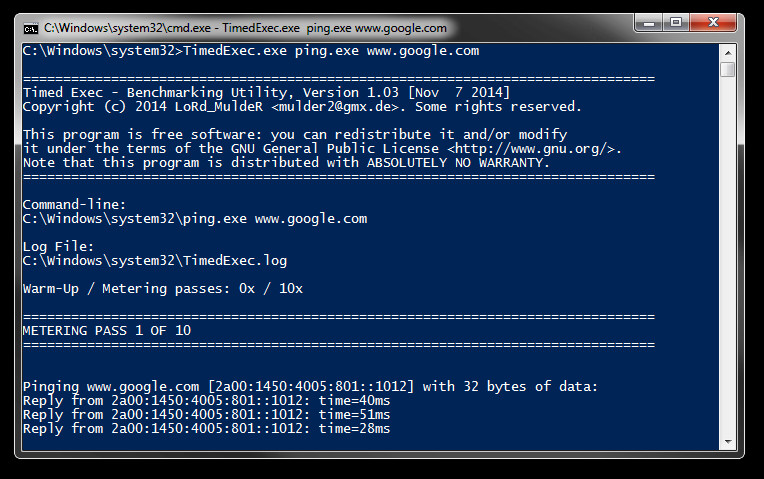This screenshot has height=479, width=764.
Task: Click the TimedExec.log file path line
Action: pos(155,260)
